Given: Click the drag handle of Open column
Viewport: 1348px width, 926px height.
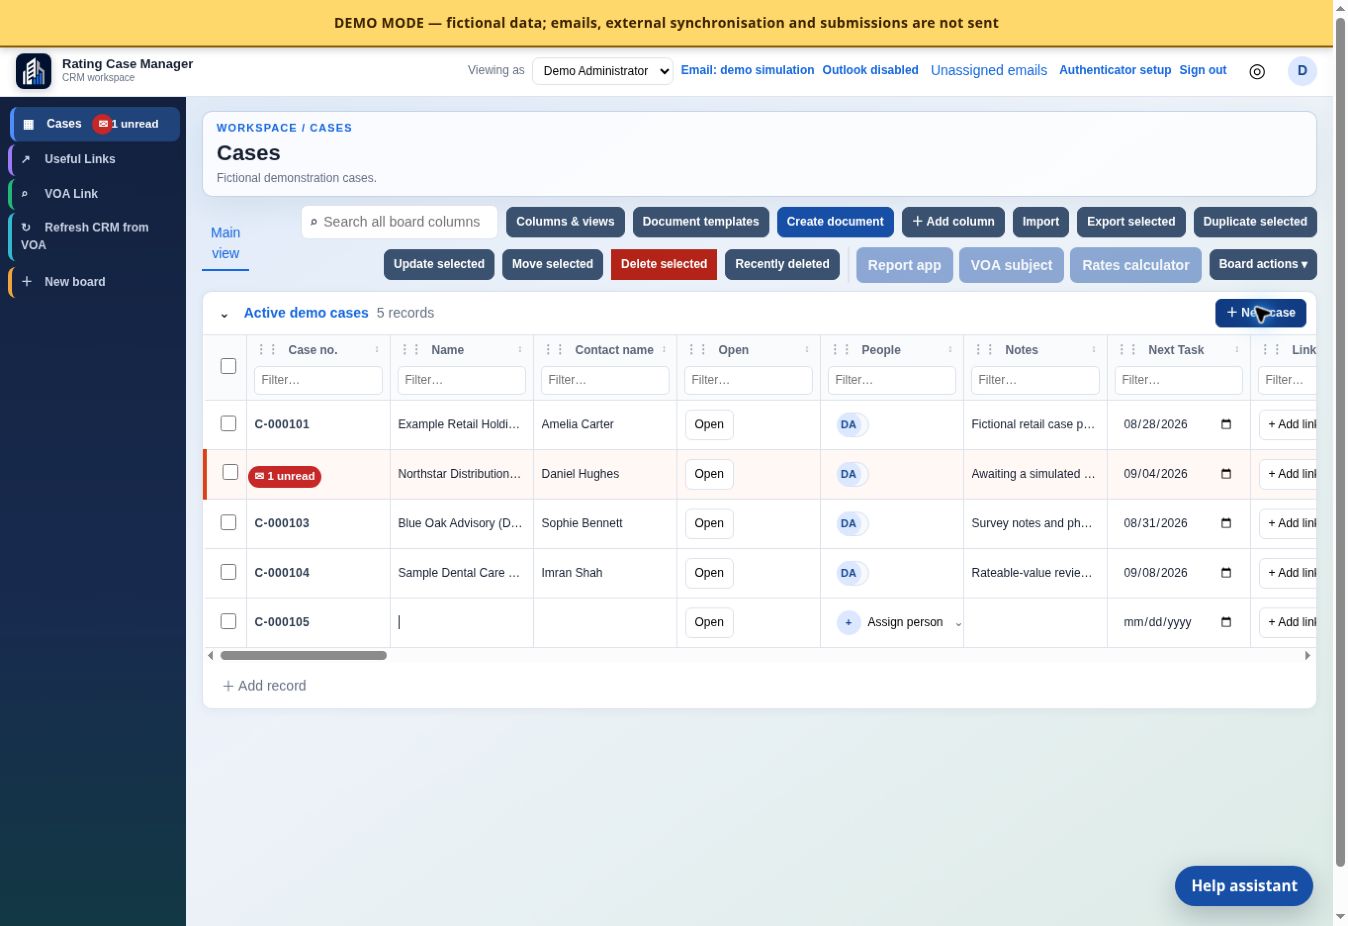Looking at the screenshot, I should (698, 350).
